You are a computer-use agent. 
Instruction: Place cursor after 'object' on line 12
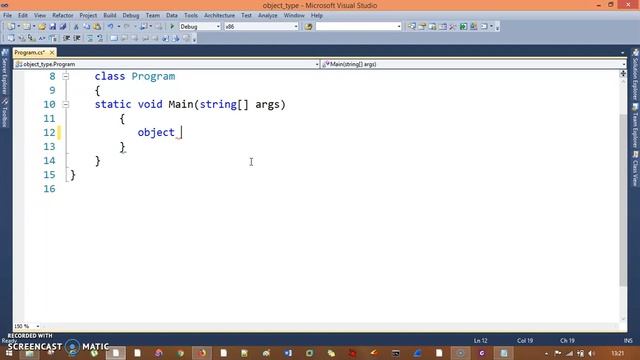(176, 133)
